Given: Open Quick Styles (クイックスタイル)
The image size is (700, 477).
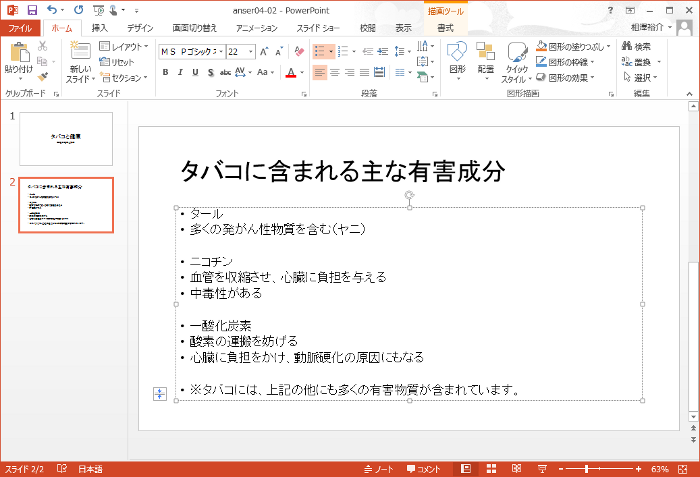Looking at the screenshot, I should tap(517, 63).
